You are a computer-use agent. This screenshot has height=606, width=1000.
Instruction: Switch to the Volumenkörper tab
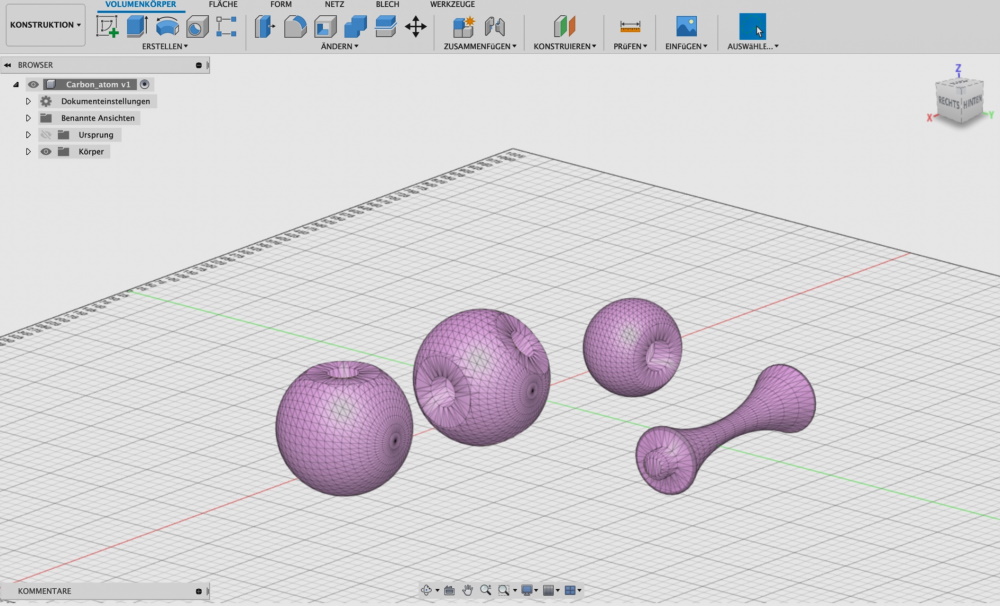click(141, 4)
